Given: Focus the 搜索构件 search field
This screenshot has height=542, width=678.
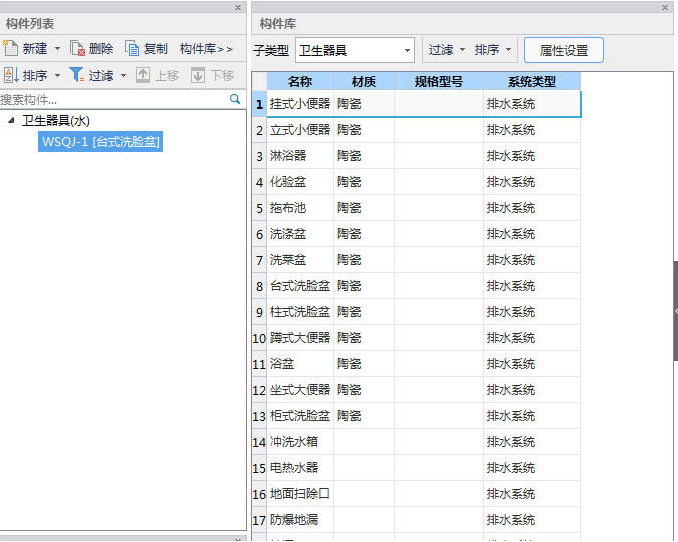Looking at the screenshot, I should point(110,100).
